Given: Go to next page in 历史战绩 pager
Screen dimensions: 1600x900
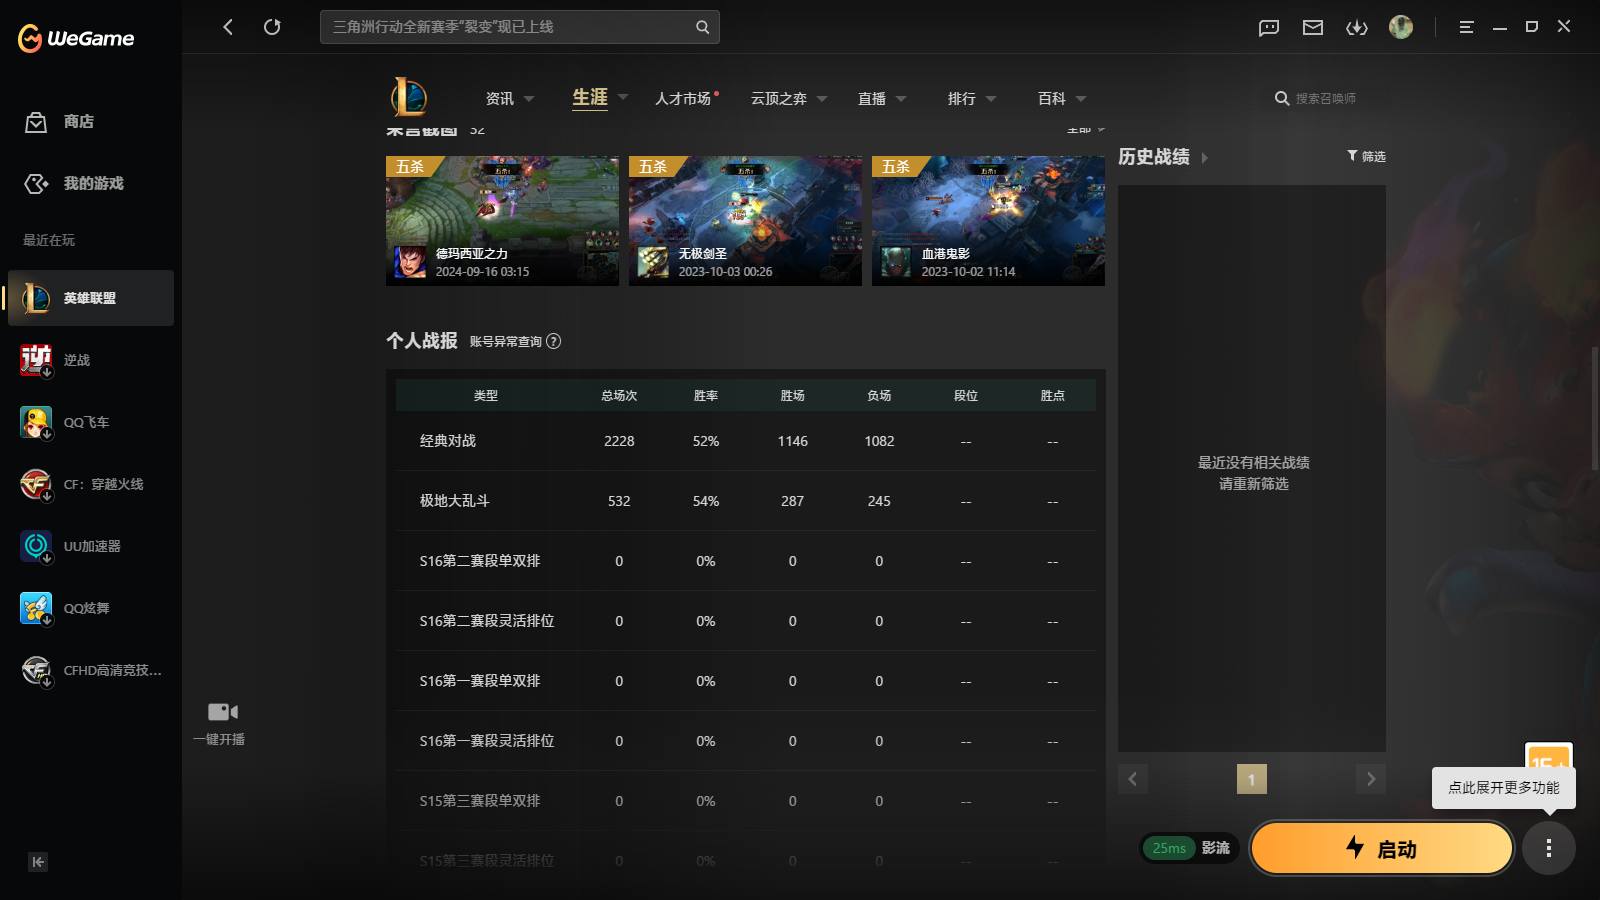Looking at the screenshot, I should coord(1371,779).
